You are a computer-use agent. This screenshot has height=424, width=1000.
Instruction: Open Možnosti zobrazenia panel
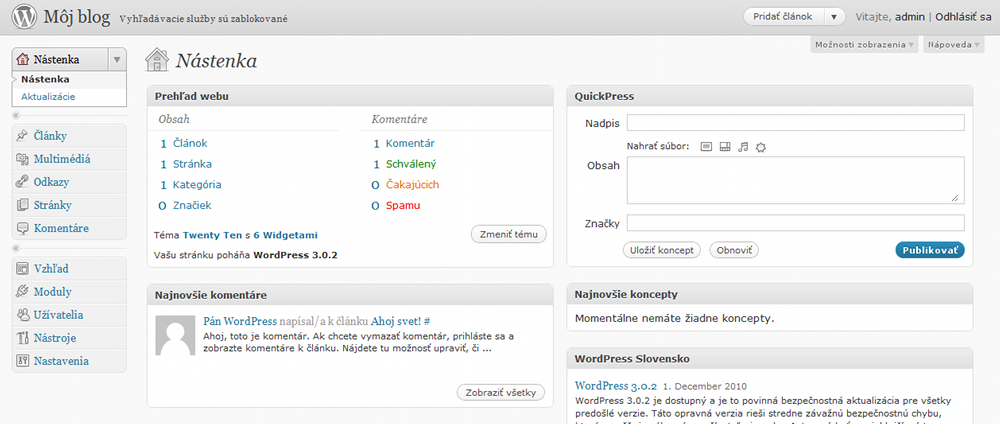865,45
